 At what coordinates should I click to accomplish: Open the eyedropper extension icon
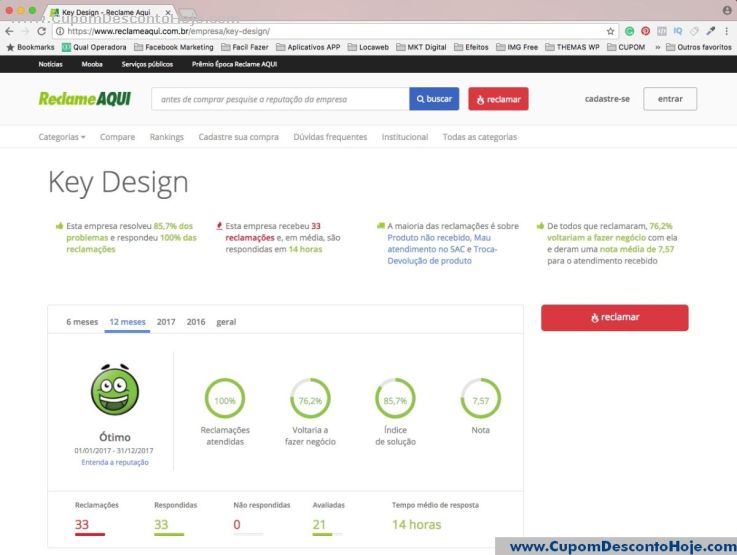[x=710, y=31]
